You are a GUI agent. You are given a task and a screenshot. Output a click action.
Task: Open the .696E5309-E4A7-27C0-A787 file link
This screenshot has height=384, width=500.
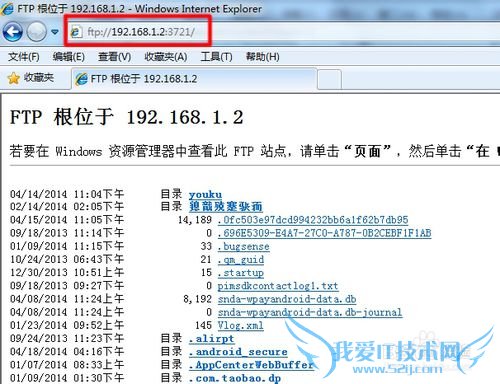pos(324,233)
